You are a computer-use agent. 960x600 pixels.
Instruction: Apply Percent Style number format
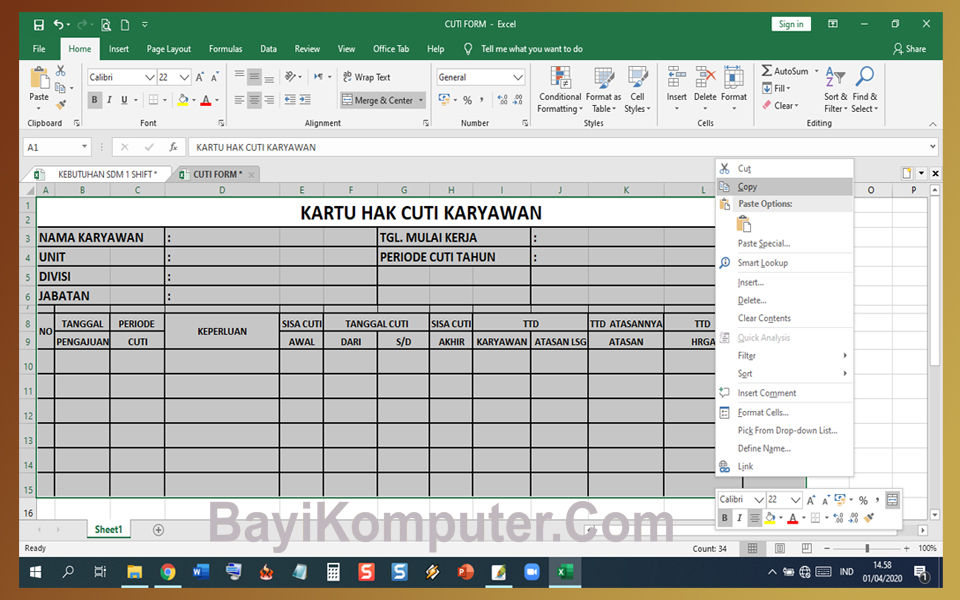[x=468, y=99]
